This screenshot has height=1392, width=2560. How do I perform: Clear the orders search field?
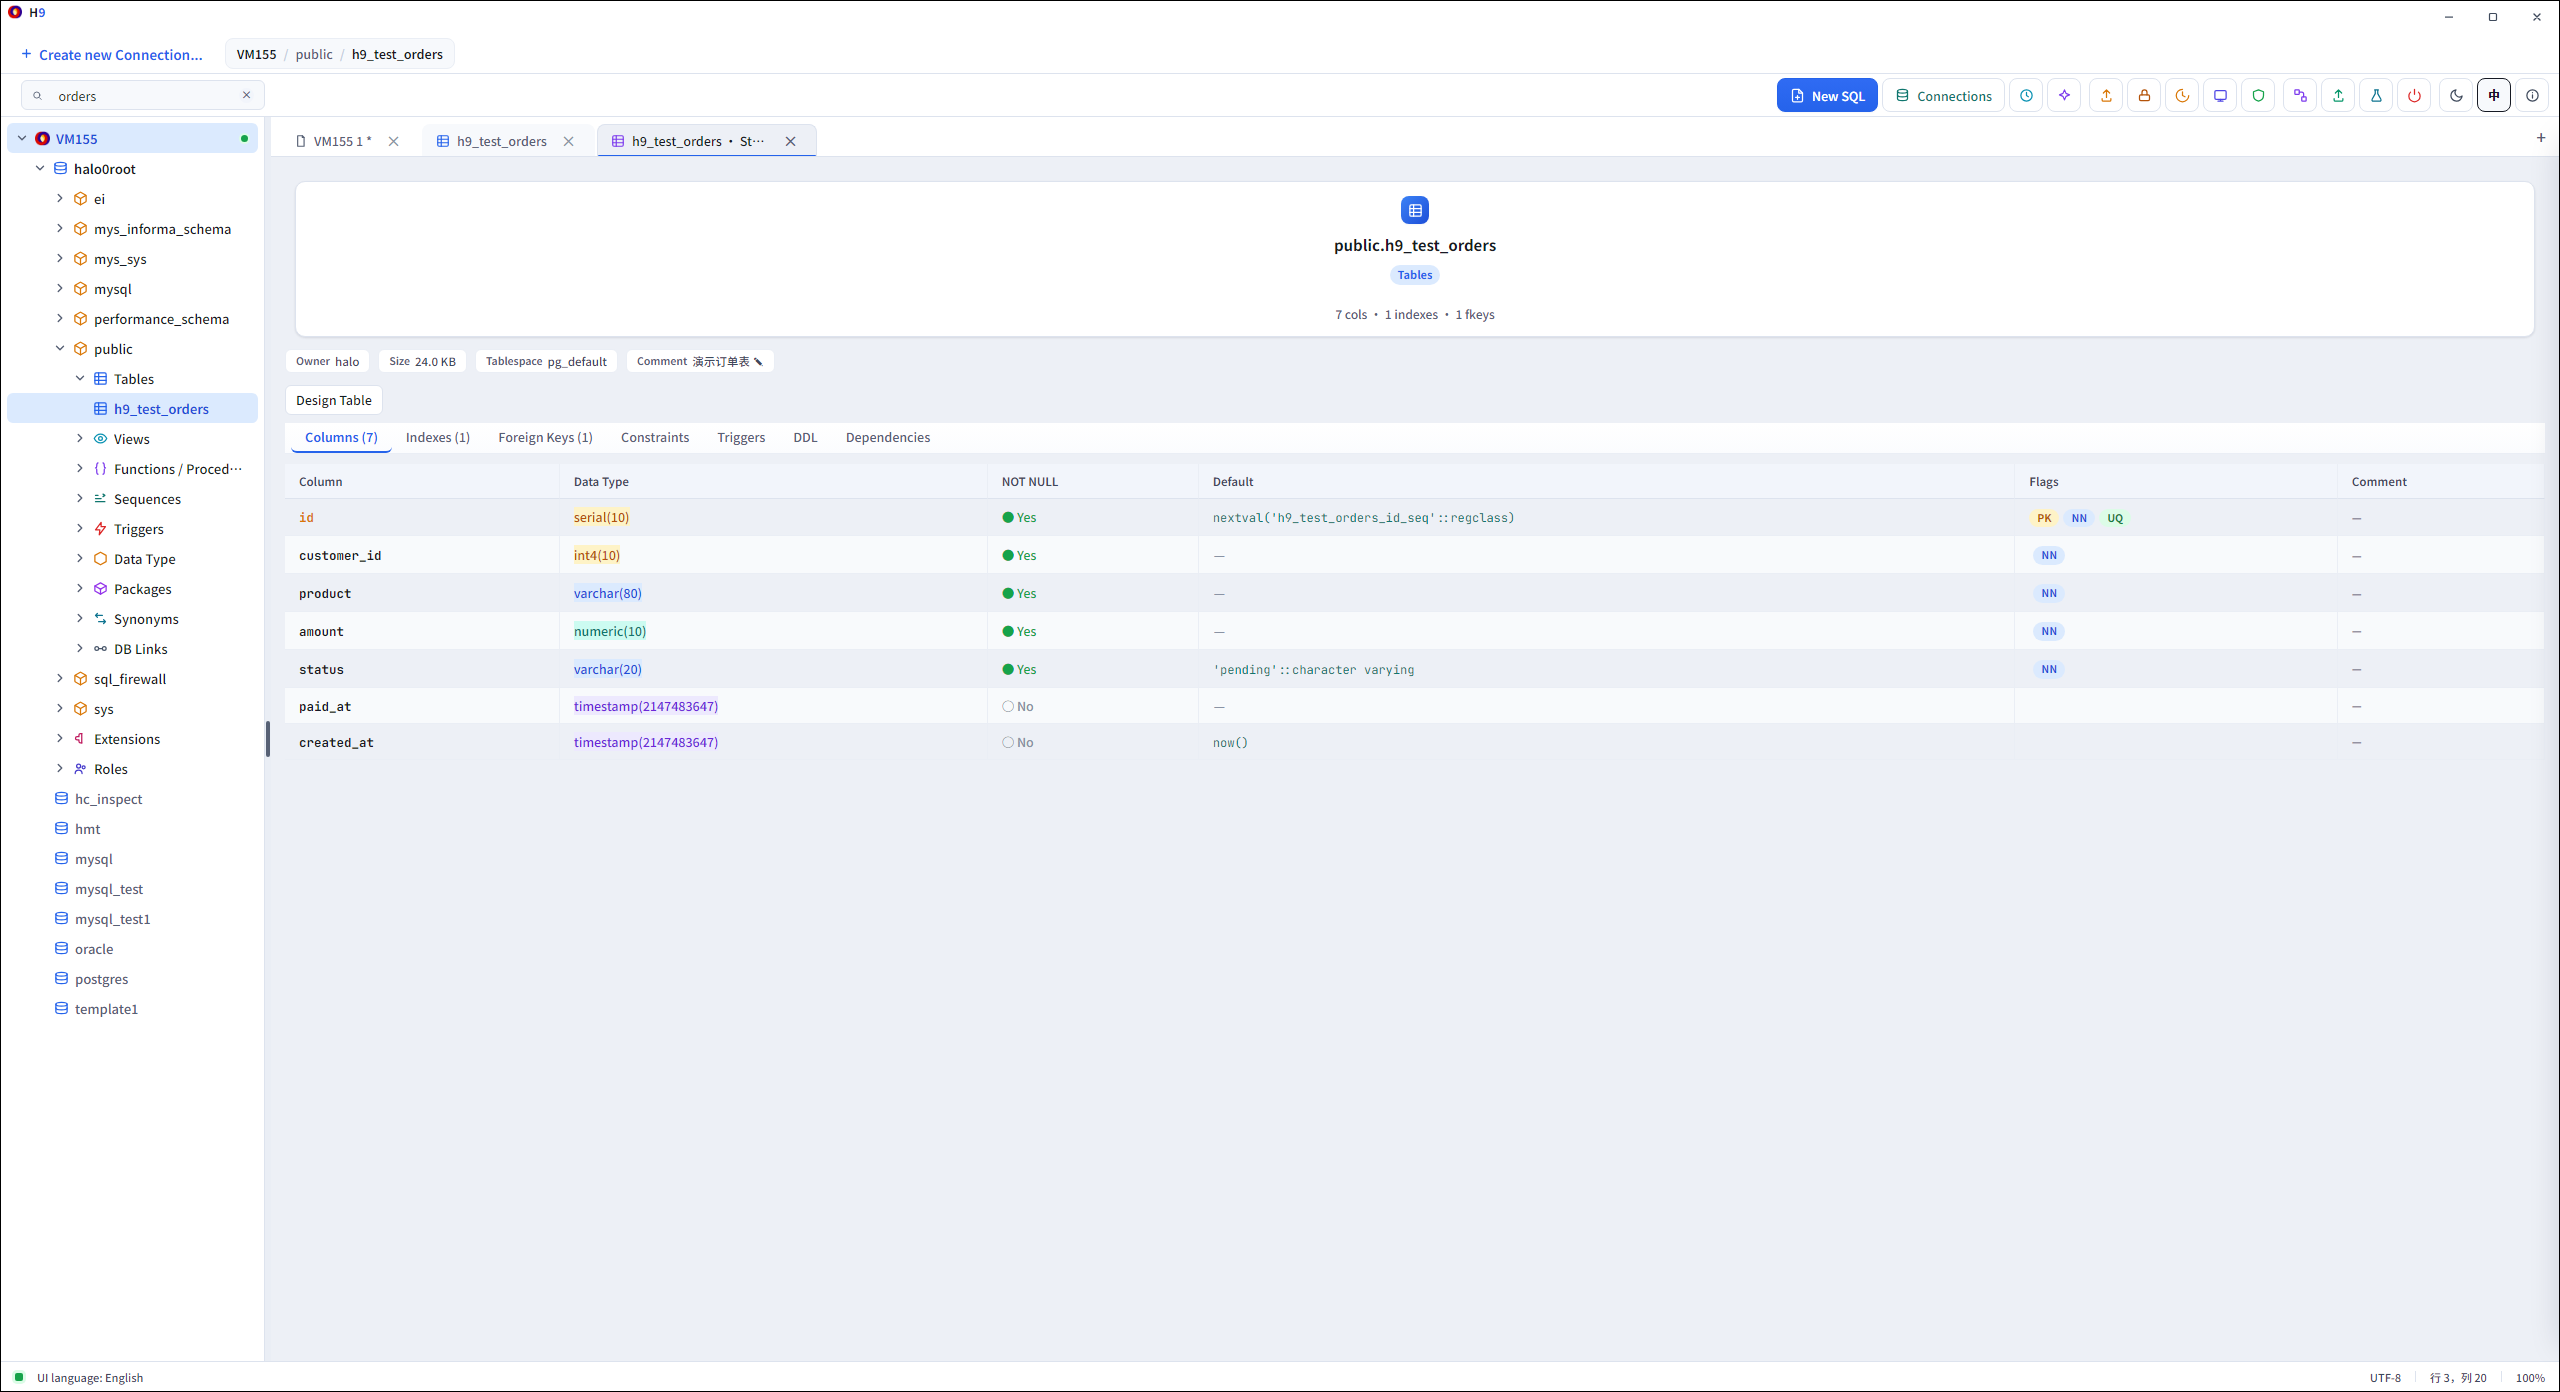247,95
